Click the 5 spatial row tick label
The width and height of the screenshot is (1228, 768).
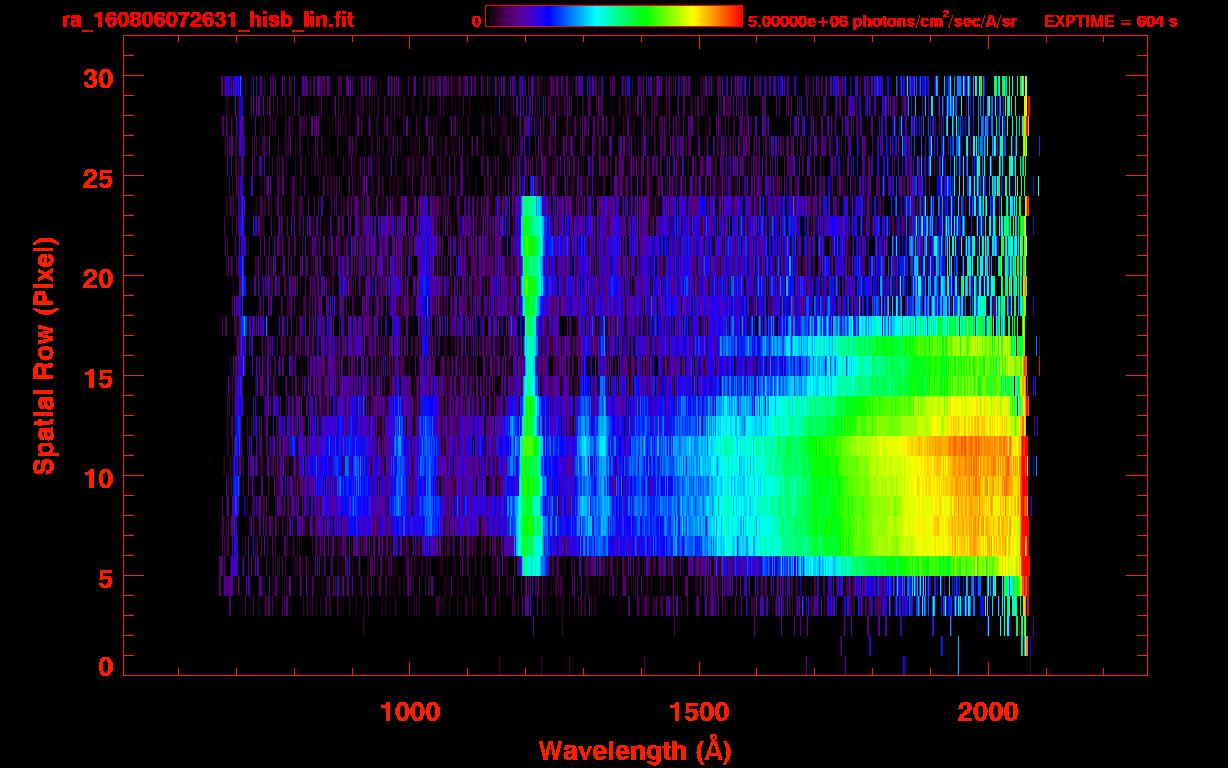(107, 577)
